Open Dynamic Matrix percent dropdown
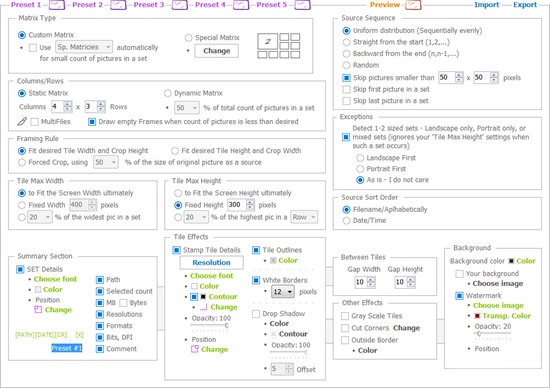 (187, 108)
